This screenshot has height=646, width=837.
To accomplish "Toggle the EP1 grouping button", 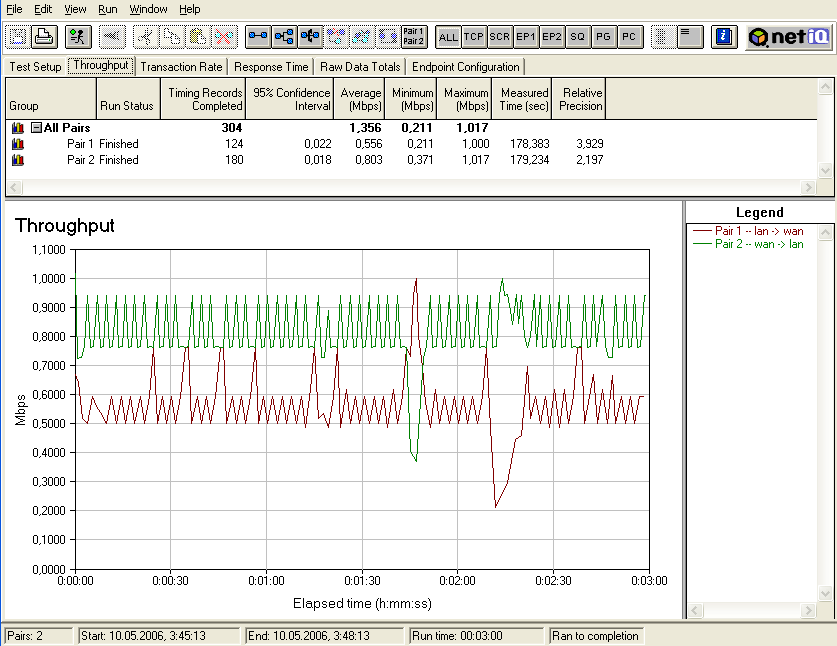I will (x=526, y=37).
